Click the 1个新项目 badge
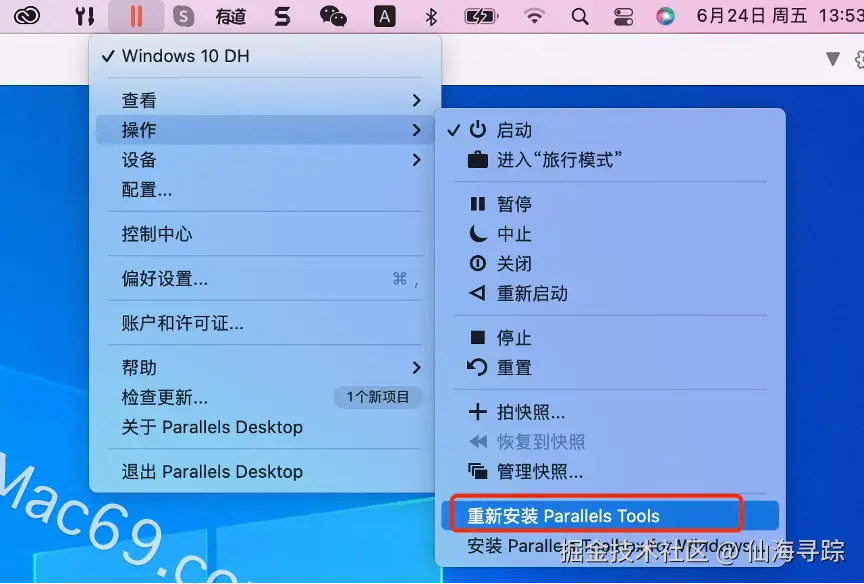The height and width of the screenshot is (584, 864). coord(378,397)
